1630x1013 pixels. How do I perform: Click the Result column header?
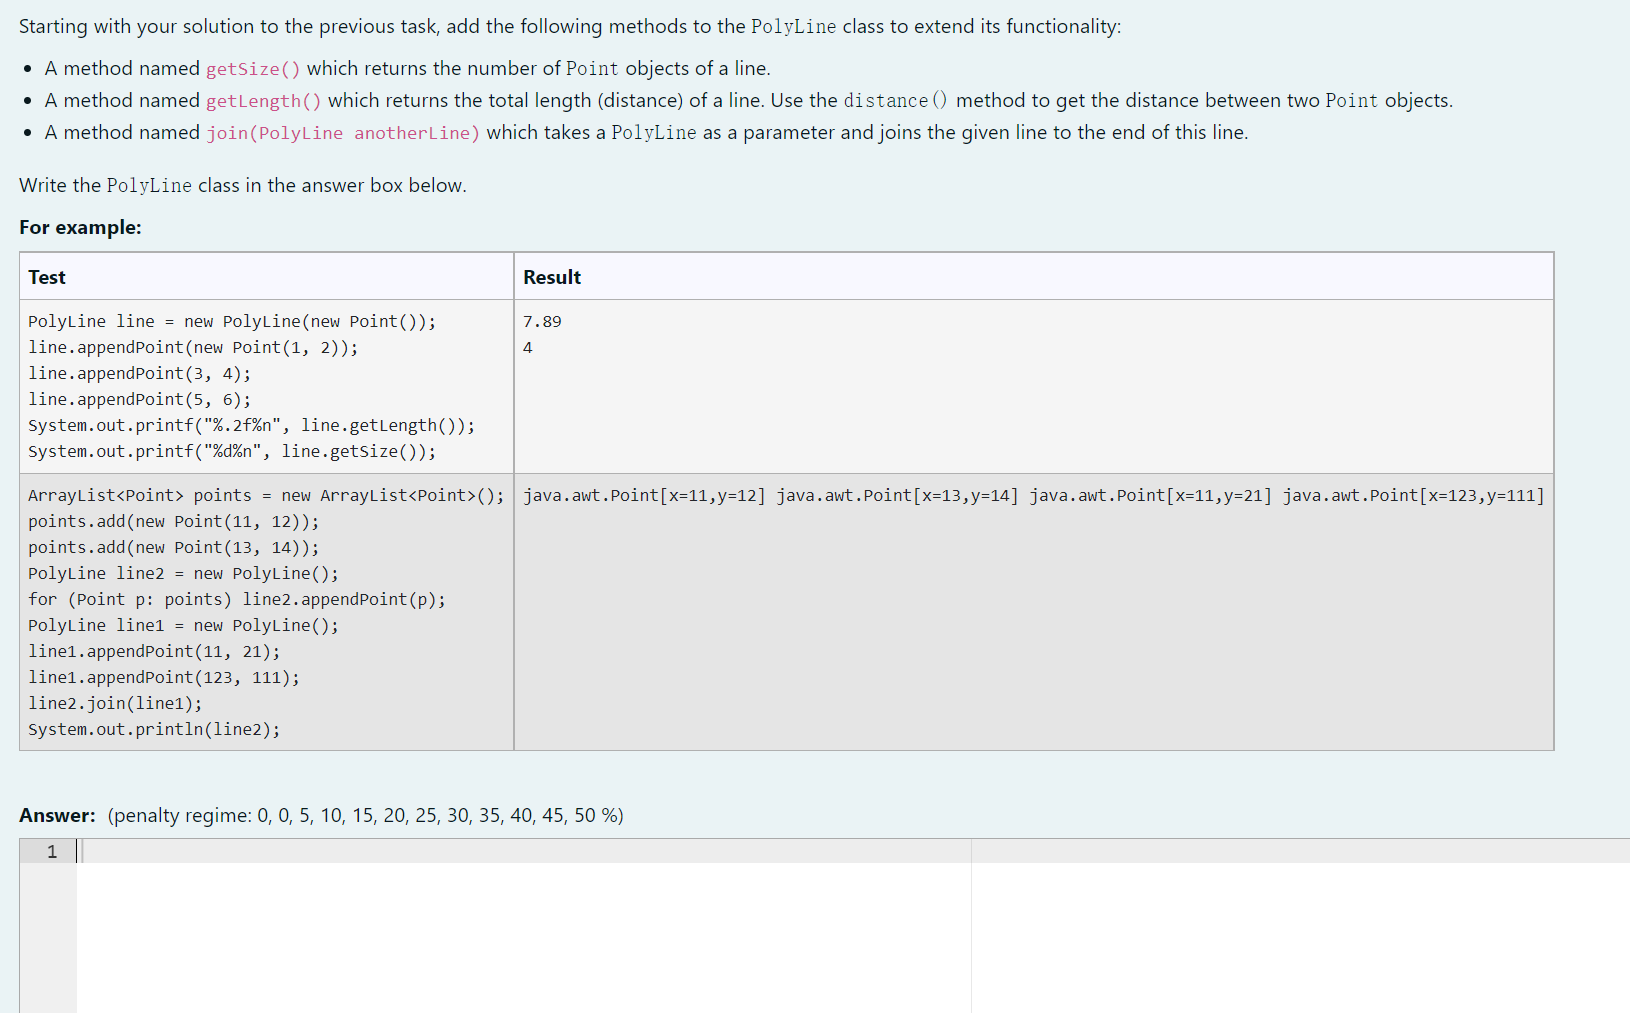point(550,277)
